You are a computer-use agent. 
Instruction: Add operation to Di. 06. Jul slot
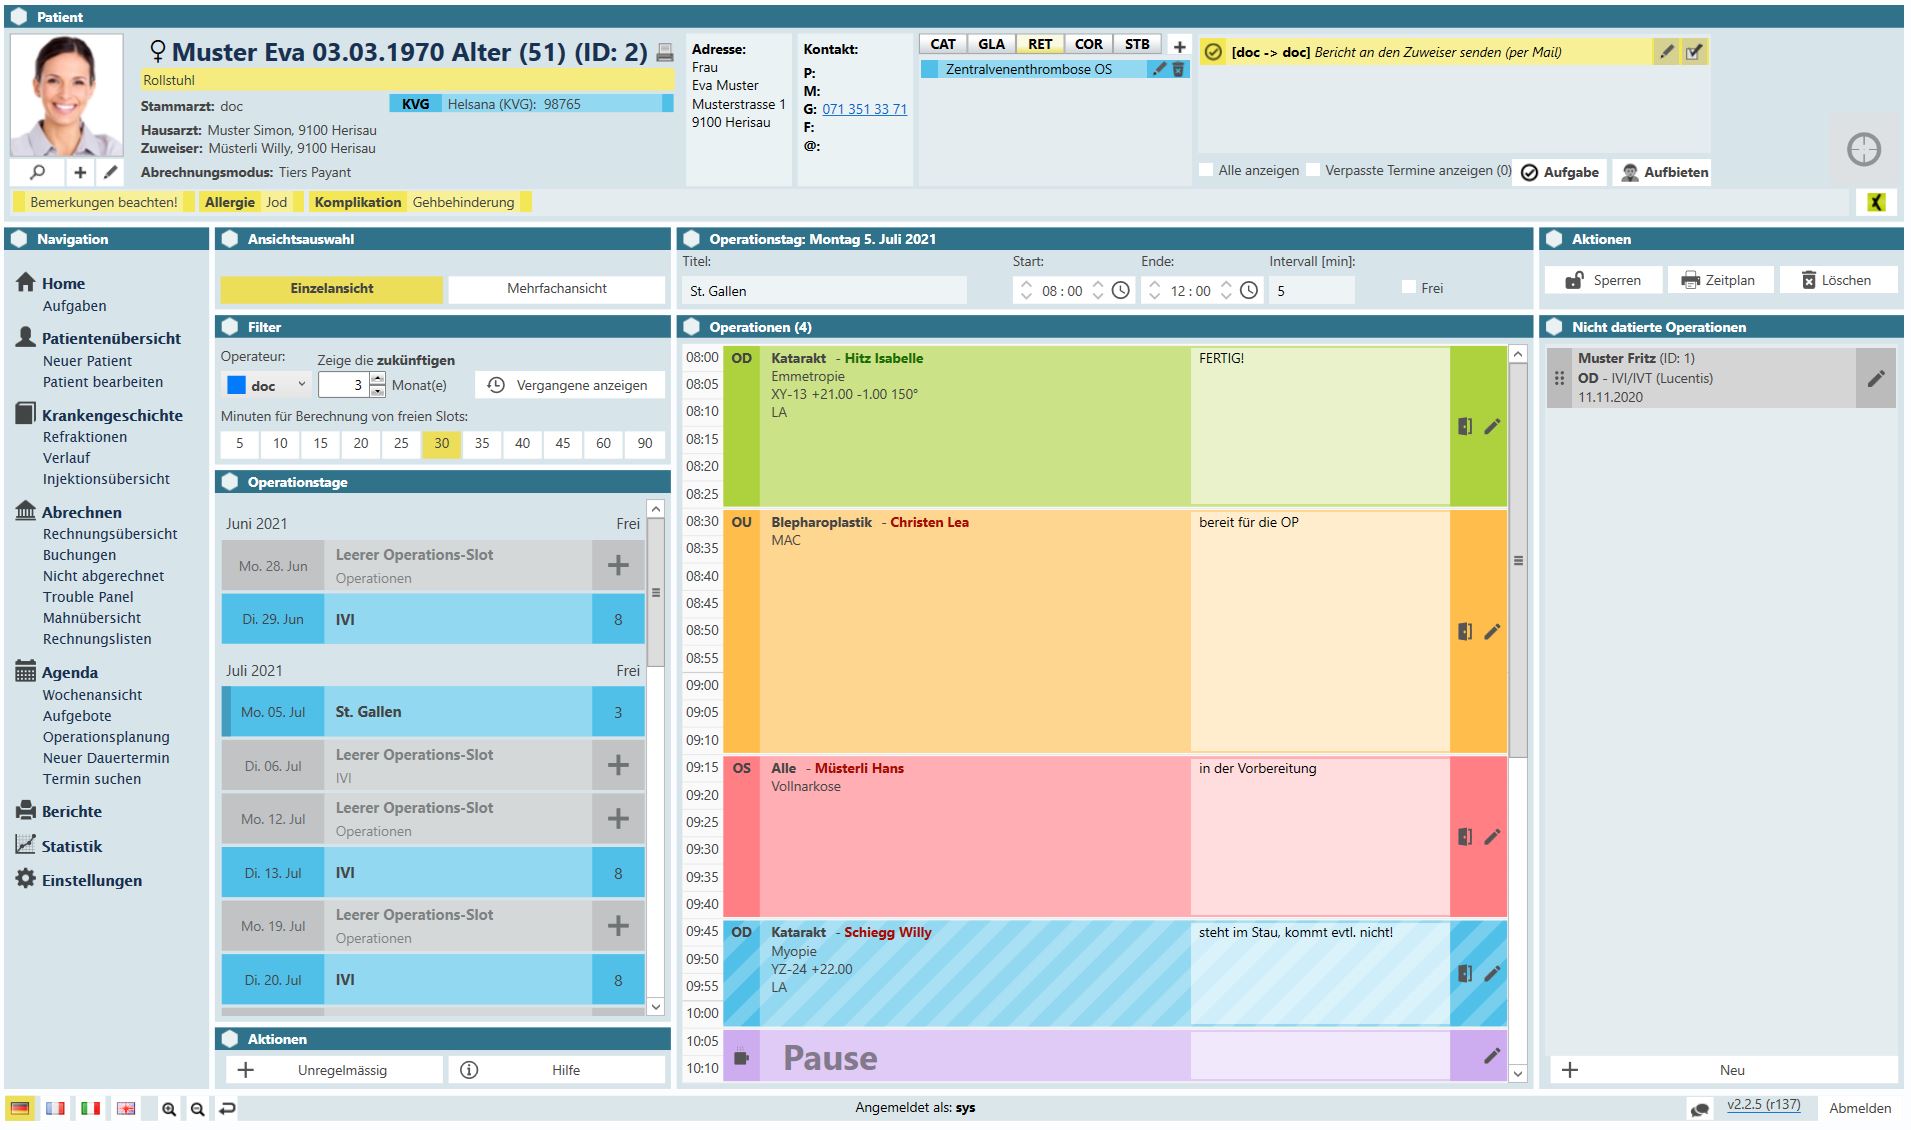click(618, 765)
